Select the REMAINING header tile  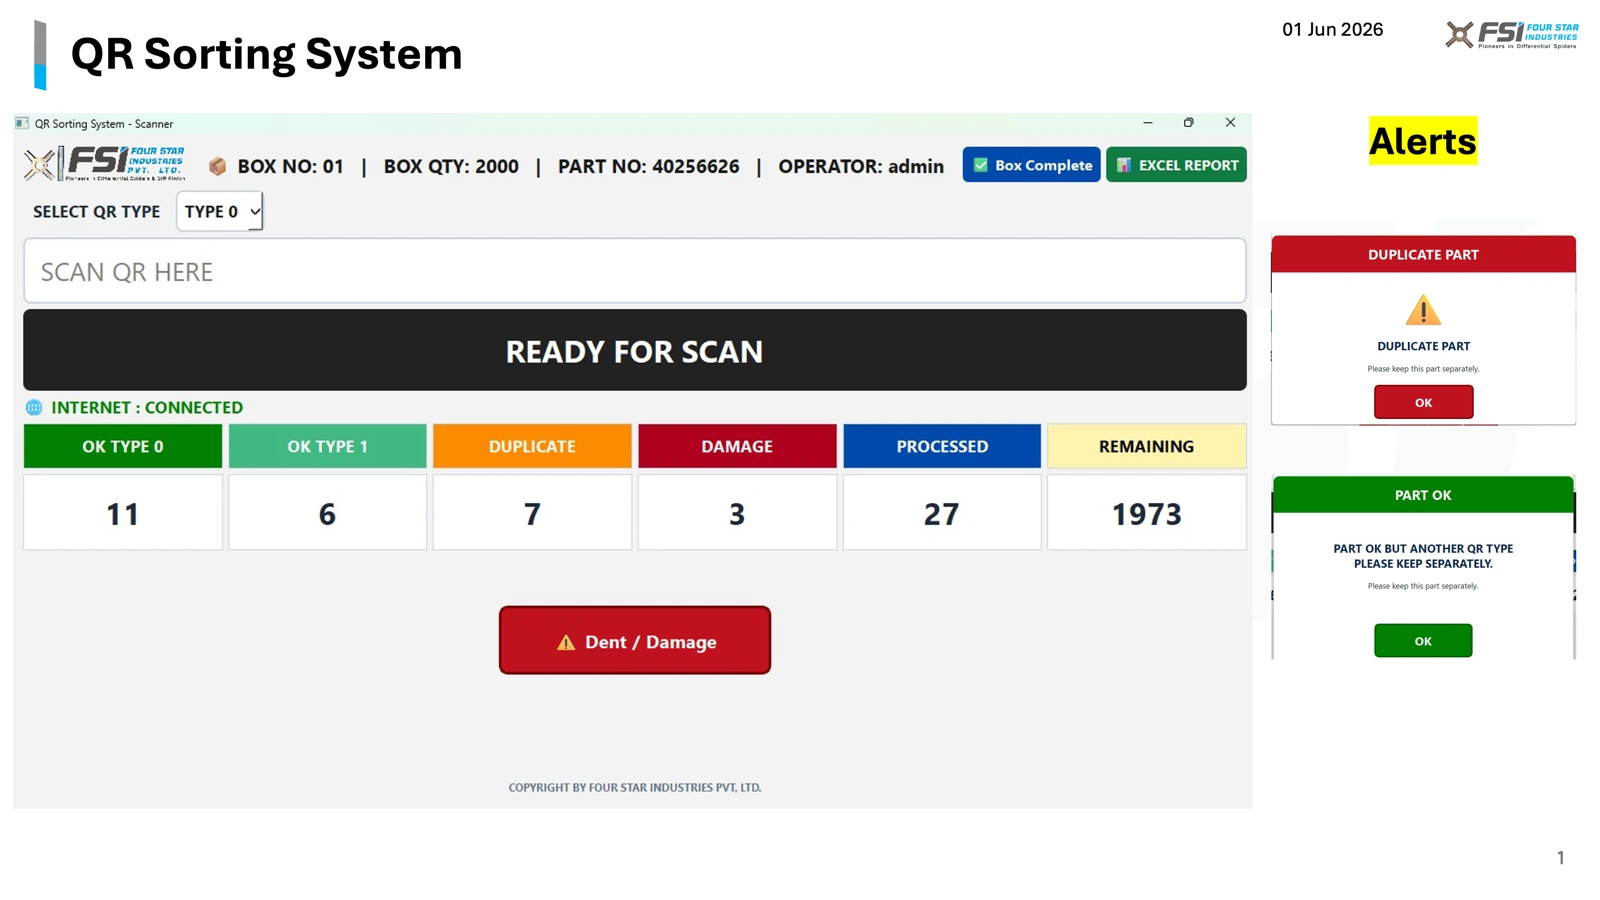click(x=1147, y=446)
